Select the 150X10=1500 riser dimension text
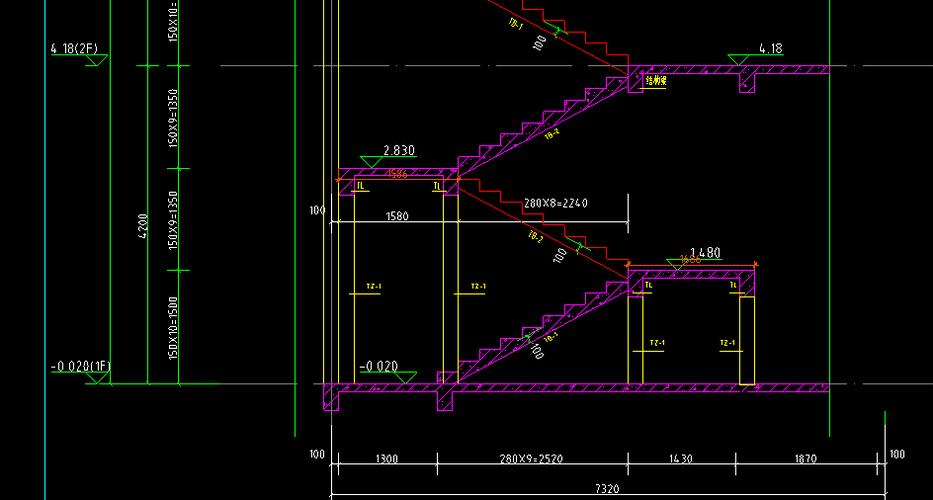Screen dimensions: 933x500 tap(172, 327)
